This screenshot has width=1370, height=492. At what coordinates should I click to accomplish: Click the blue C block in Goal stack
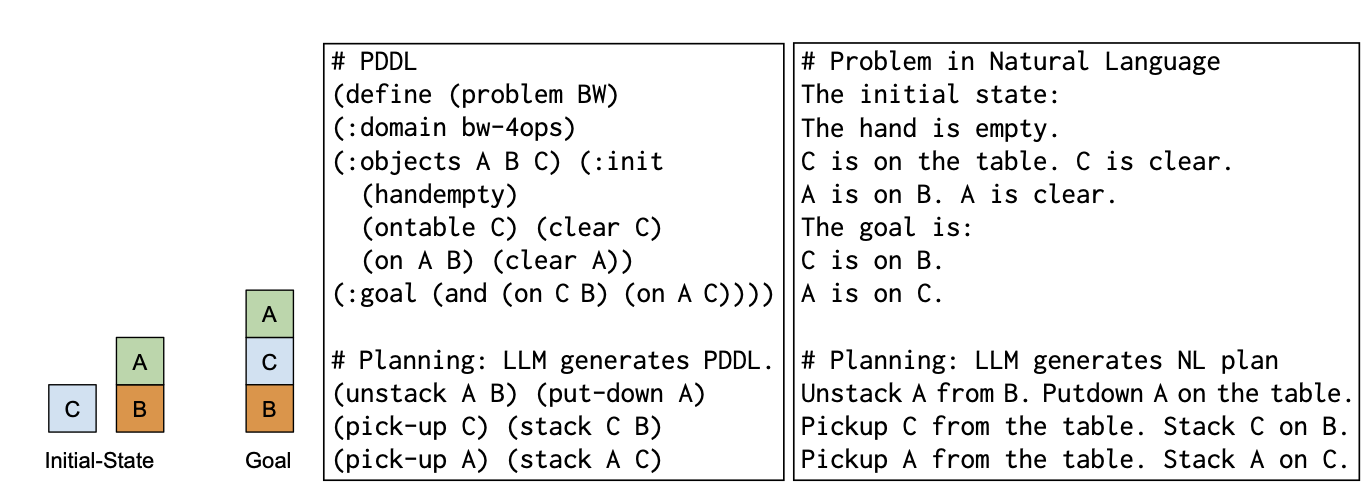point(269,361)
